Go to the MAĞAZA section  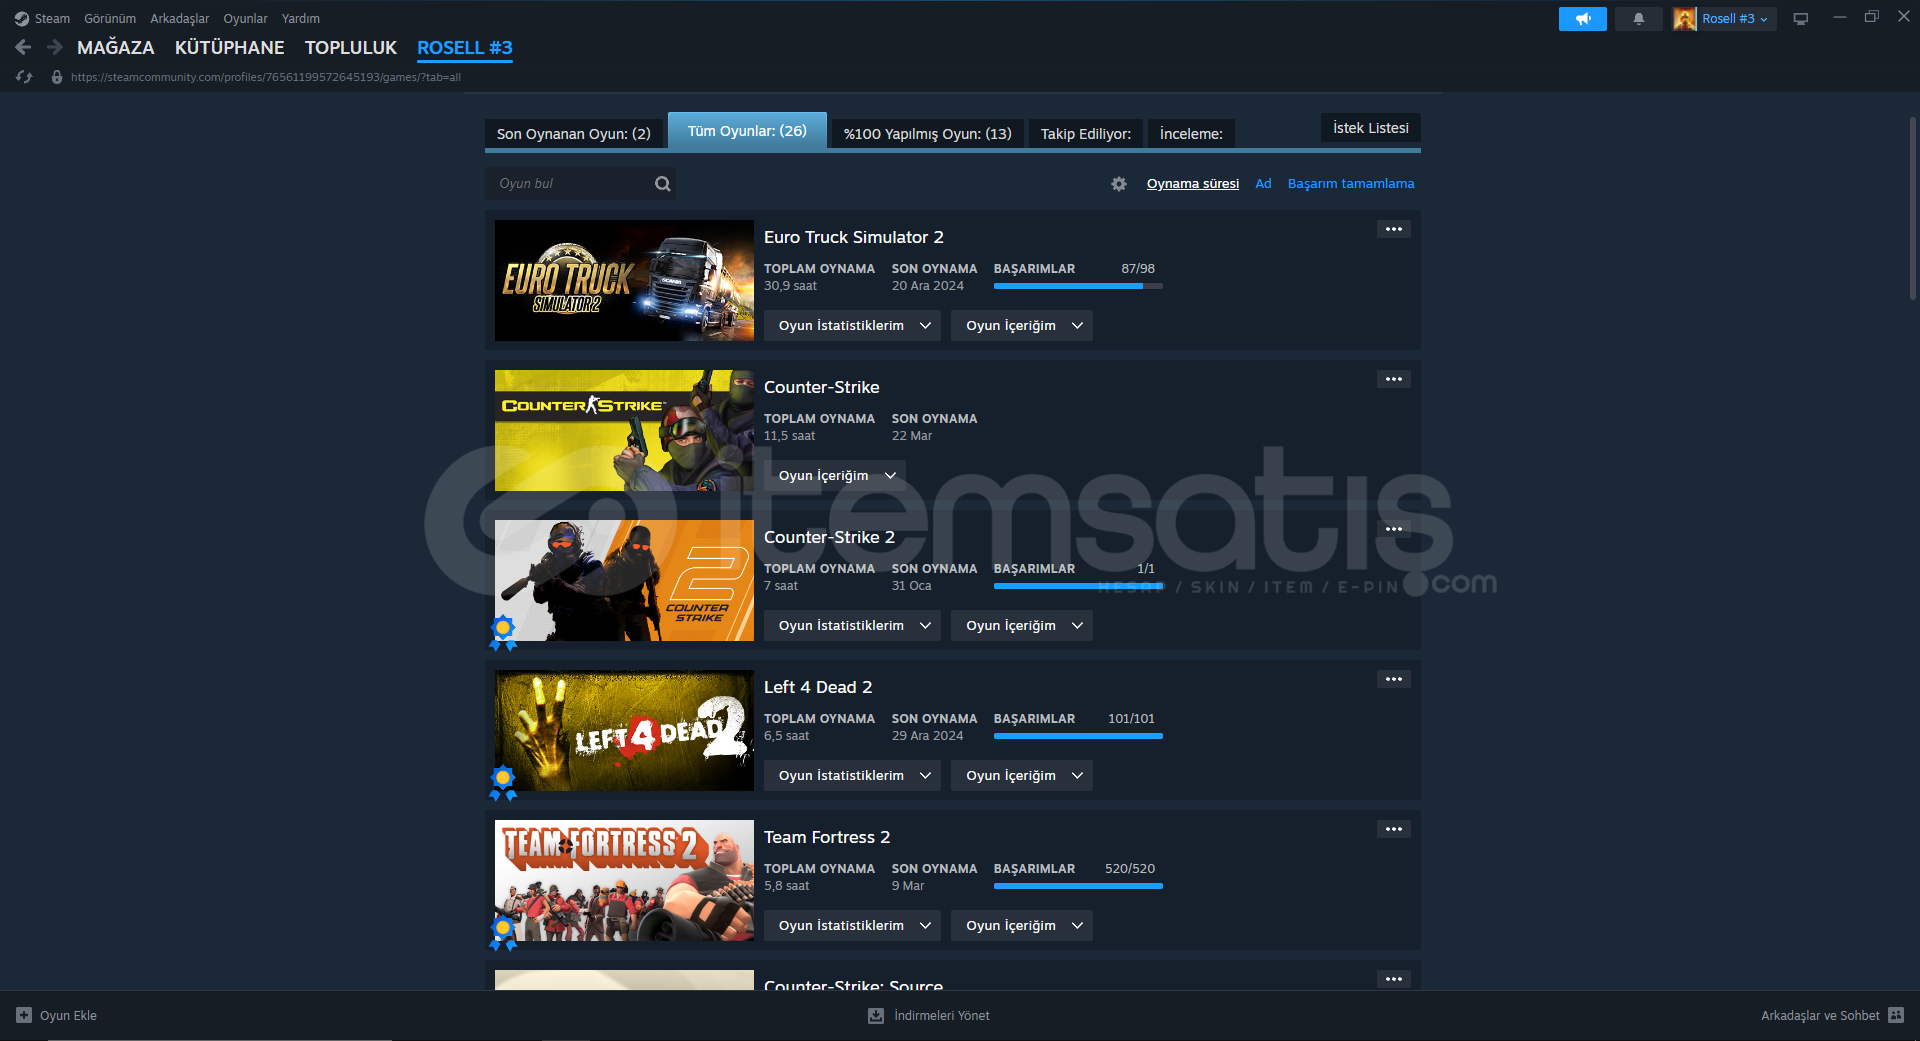point(116,47)
